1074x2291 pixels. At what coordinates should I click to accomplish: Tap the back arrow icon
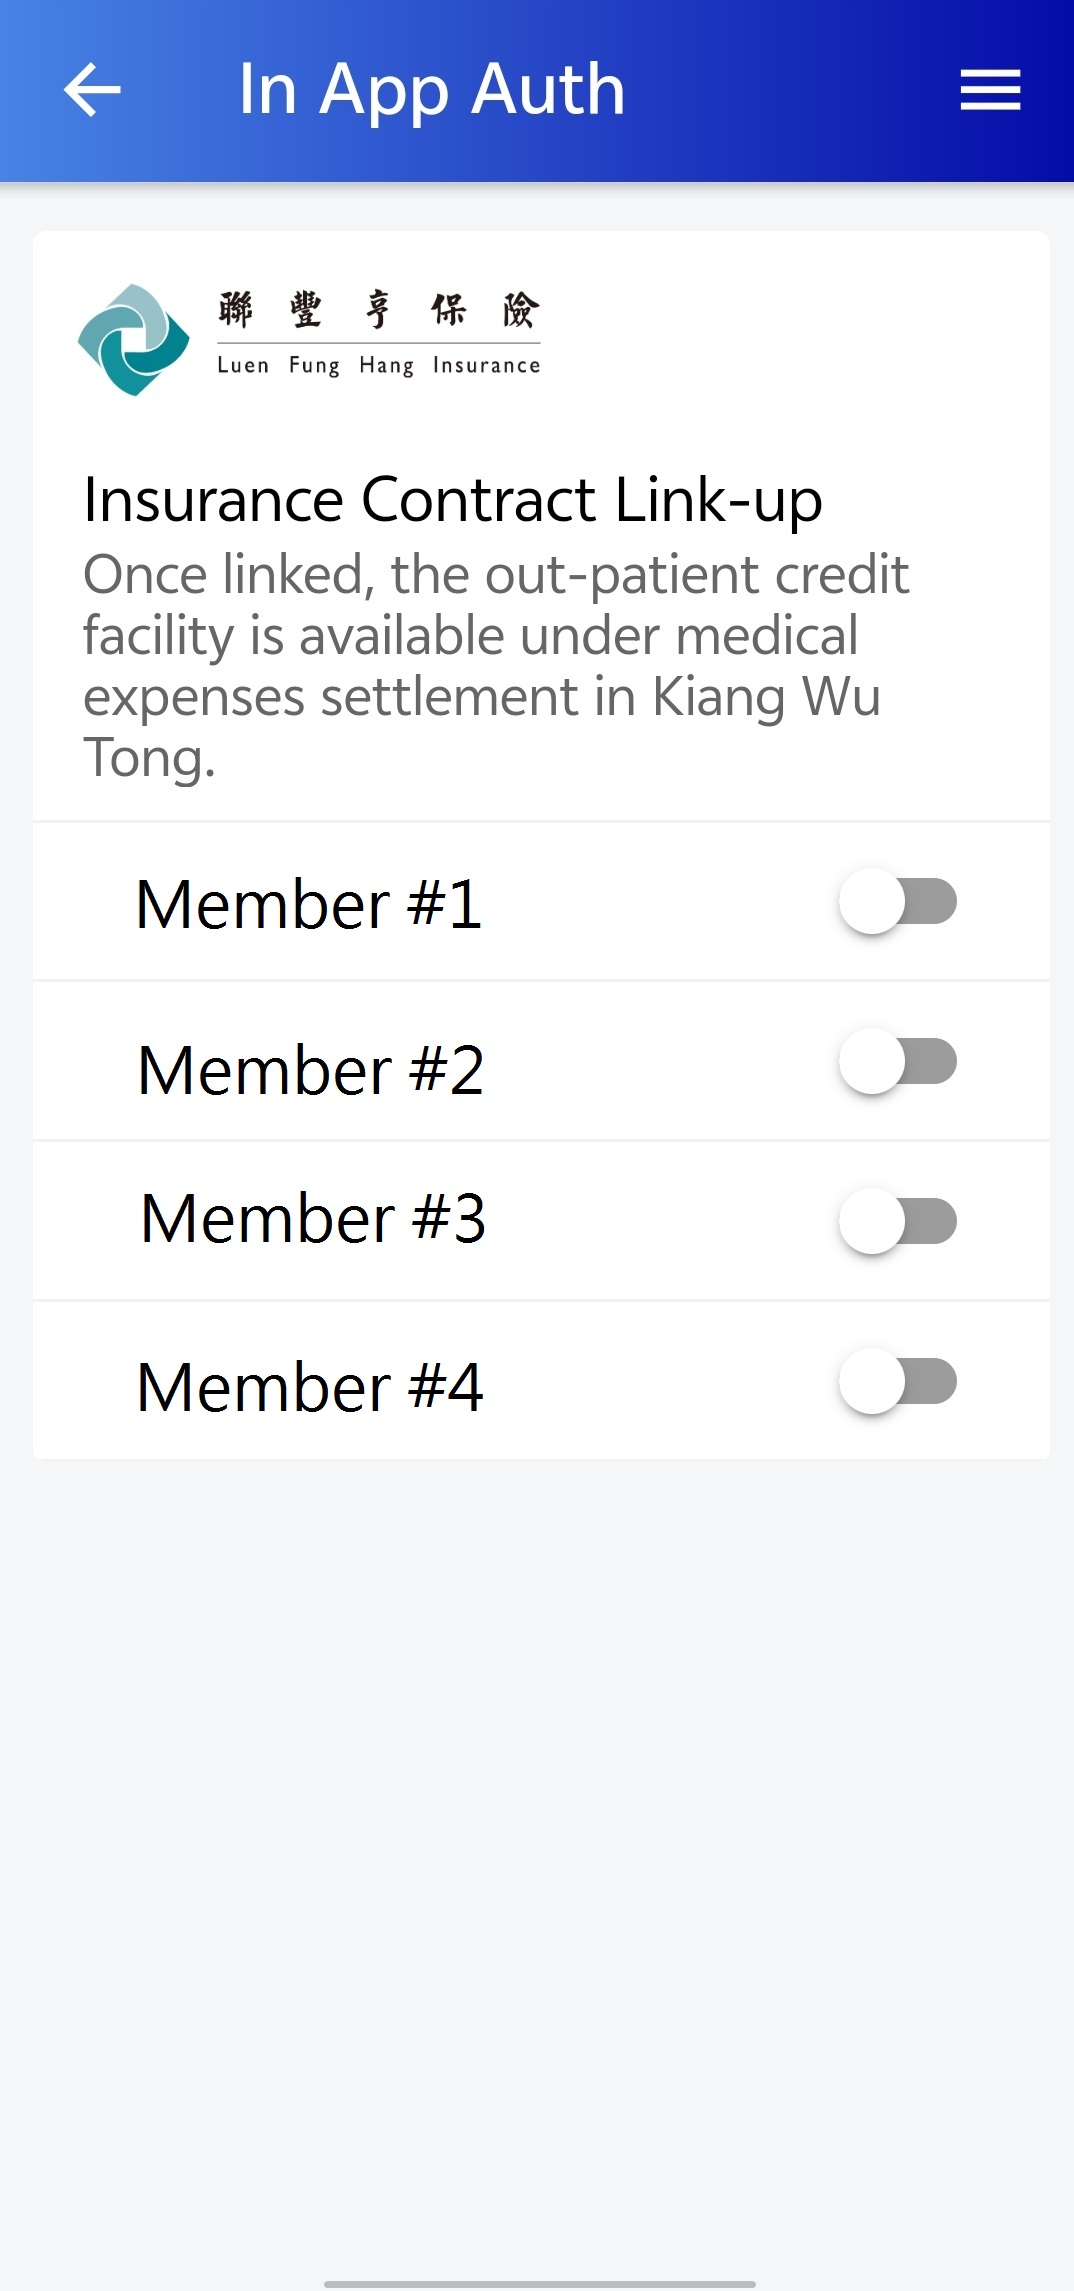coord(92,90)
